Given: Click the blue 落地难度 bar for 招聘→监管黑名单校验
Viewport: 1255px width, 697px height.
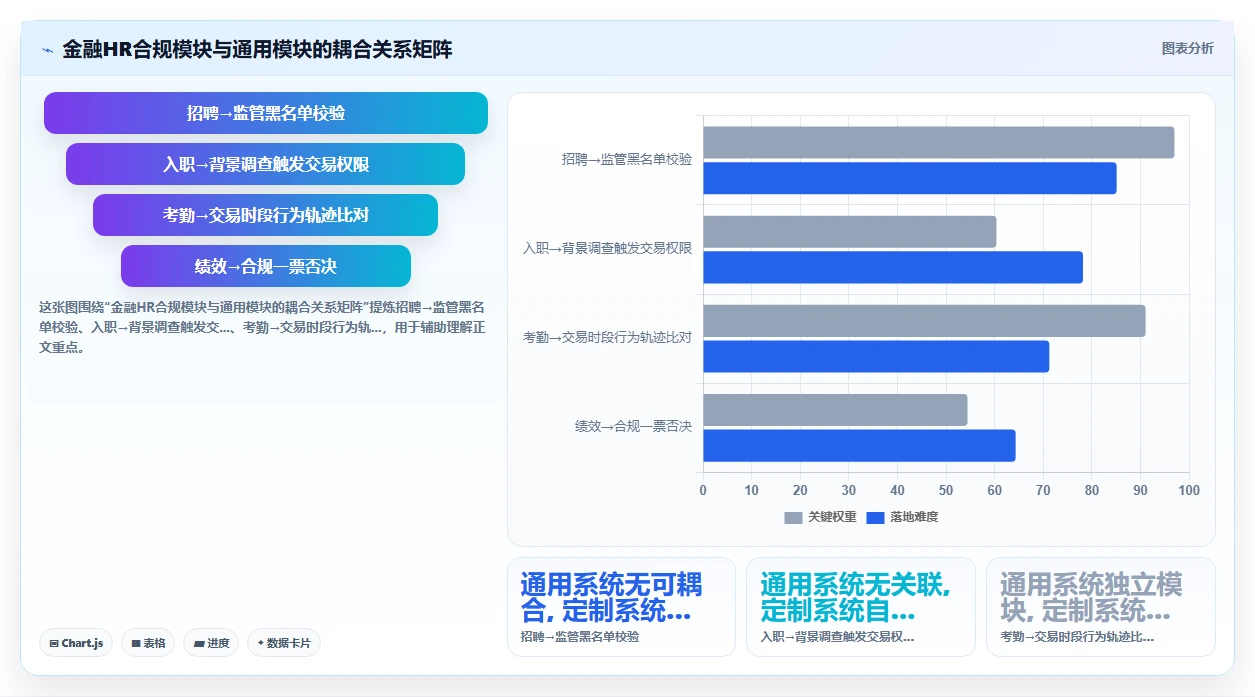Looking at the screenshot, I should click(x=909, y=178).
